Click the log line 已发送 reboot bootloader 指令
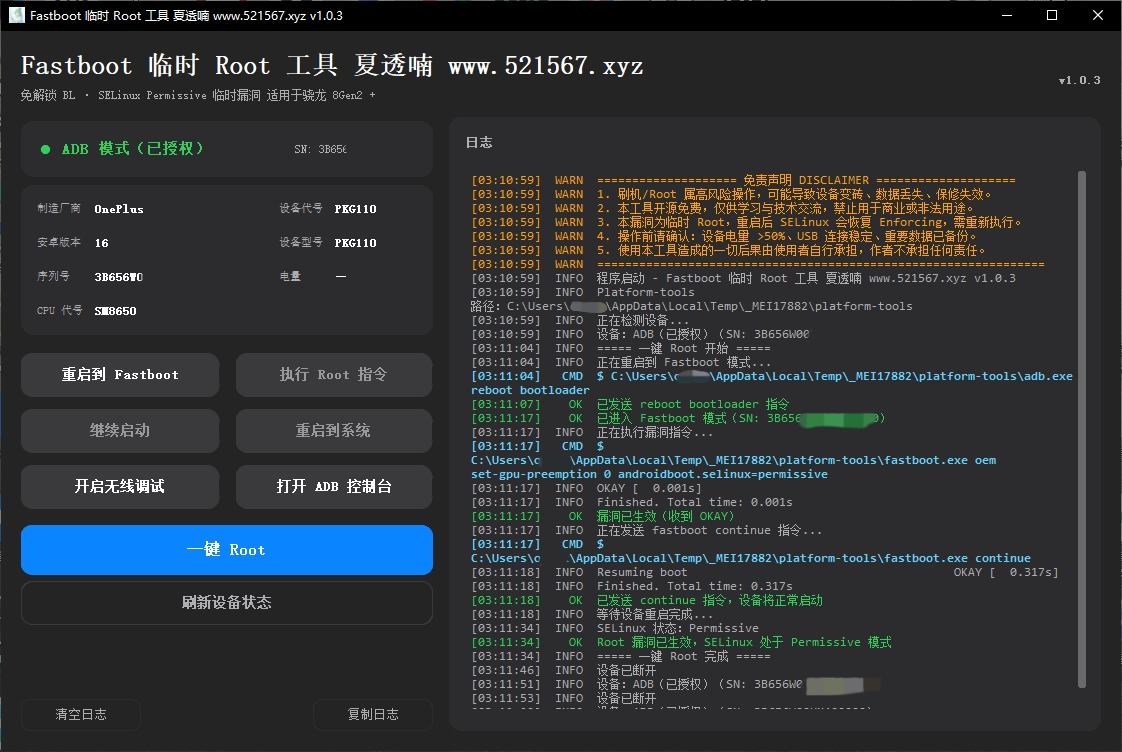 (630, 404)
